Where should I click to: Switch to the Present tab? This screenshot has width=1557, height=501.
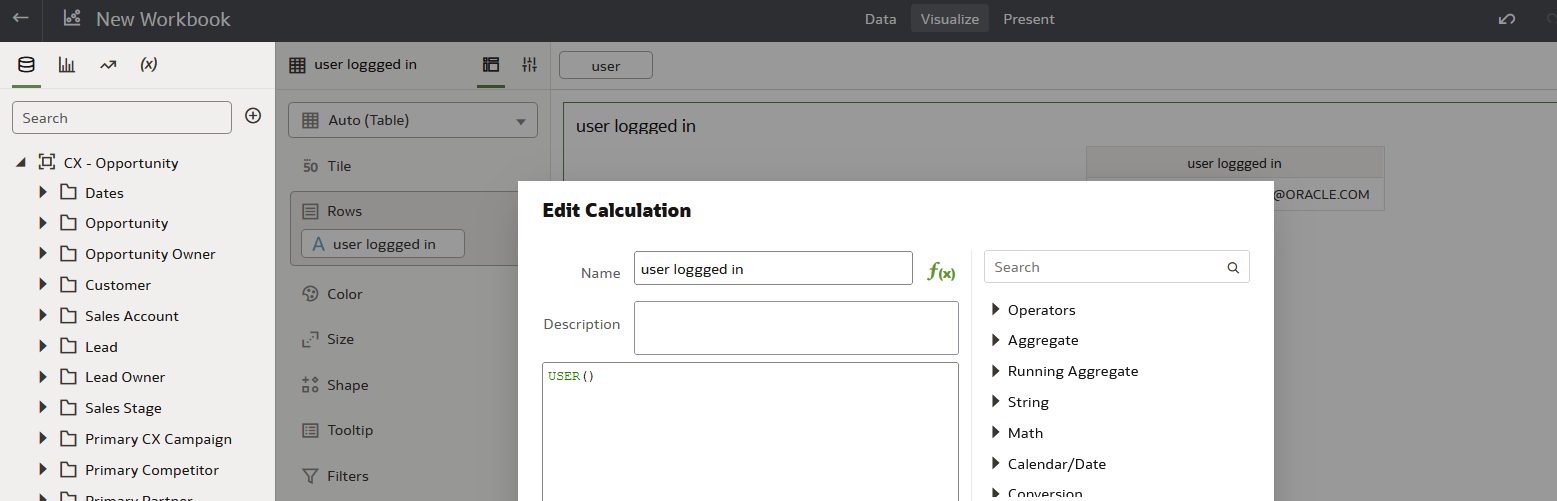pos(1029,19)
